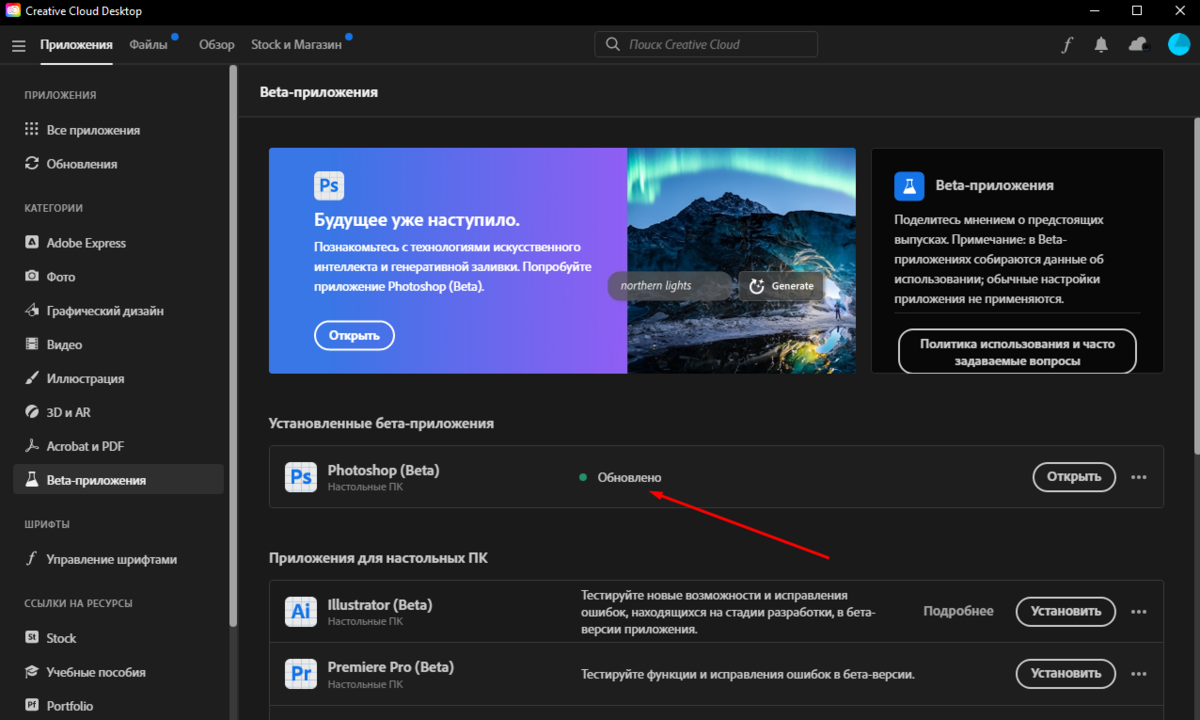
Task: Open the fonts f icon in header
Action: click(1067, 45)
